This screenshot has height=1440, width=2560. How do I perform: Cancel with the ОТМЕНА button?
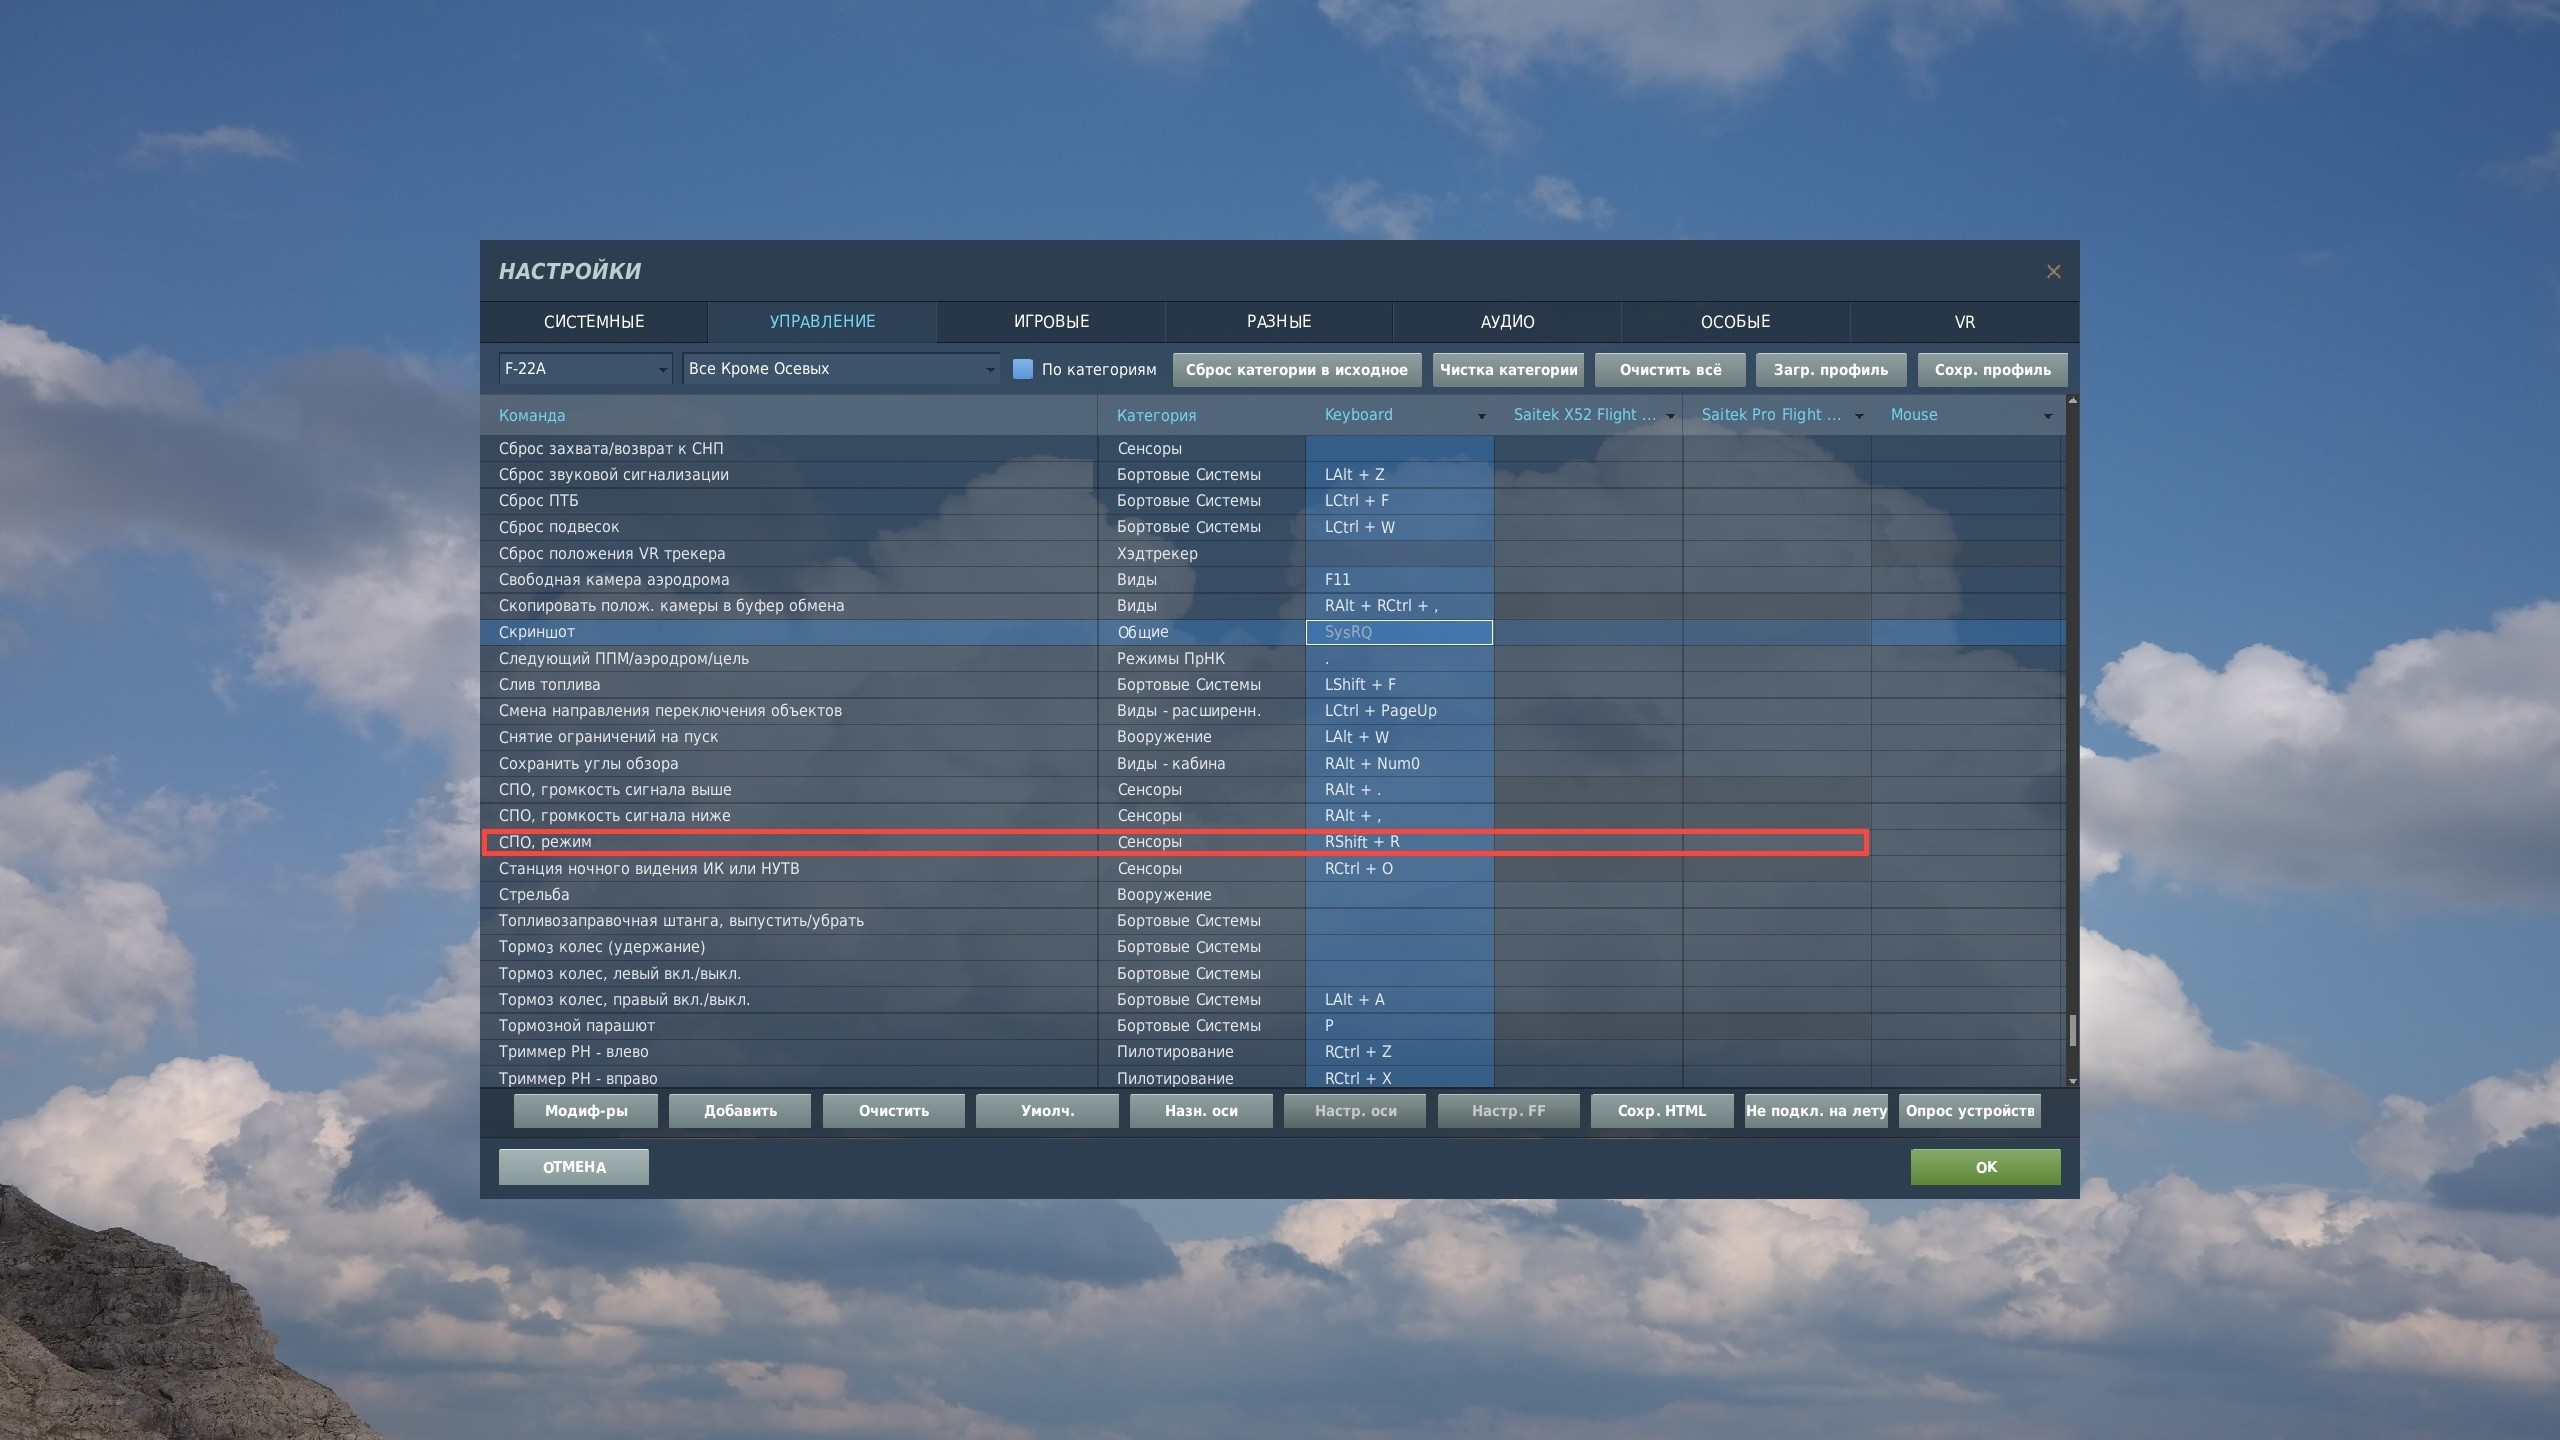click(x=574, y=1167)
